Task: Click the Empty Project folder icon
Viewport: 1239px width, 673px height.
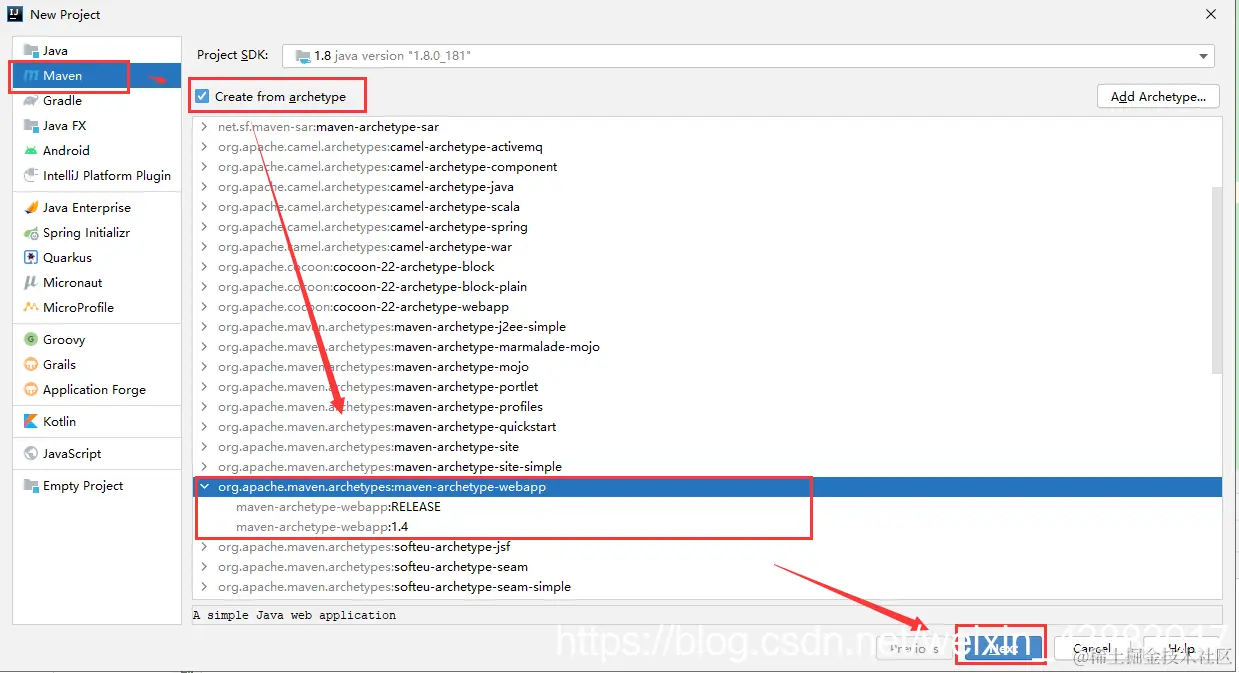Action: [x=31, y=486]
